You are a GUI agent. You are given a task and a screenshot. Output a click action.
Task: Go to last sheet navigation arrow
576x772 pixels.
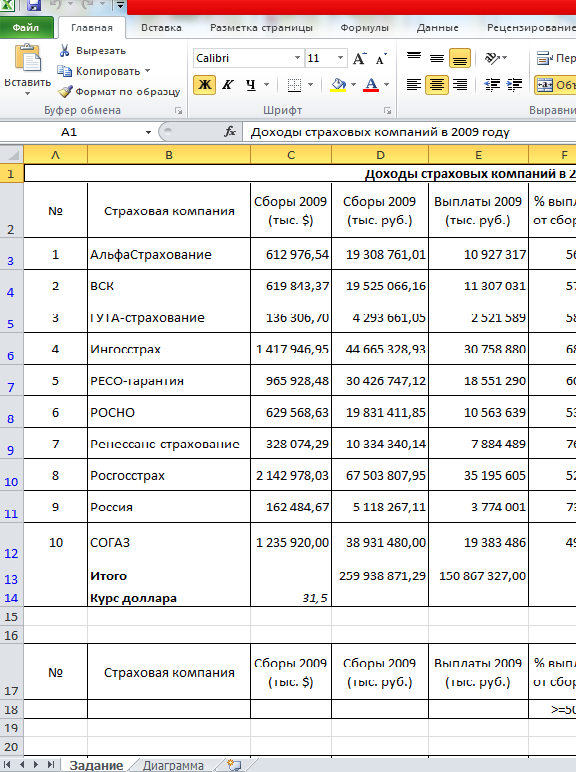pos(51,765)
